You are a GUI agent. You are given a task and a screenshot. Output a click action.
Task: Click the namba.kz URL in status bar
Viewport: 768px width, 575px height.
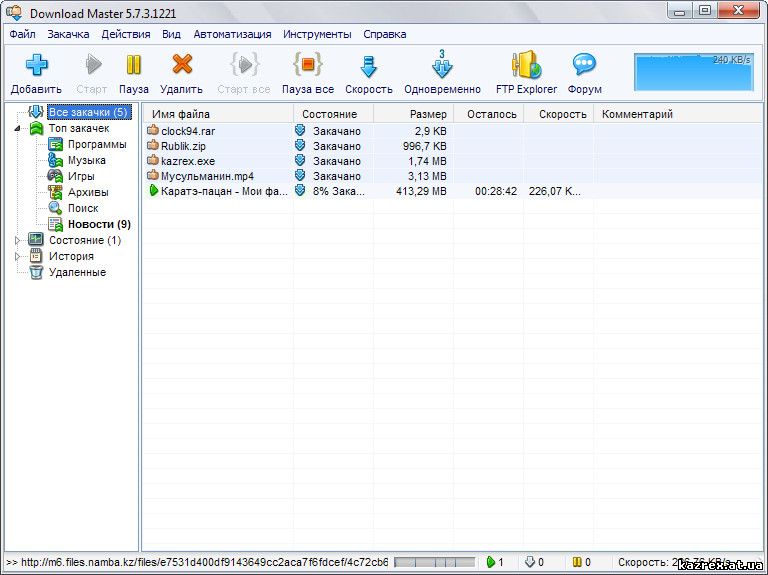click(205, 562)
